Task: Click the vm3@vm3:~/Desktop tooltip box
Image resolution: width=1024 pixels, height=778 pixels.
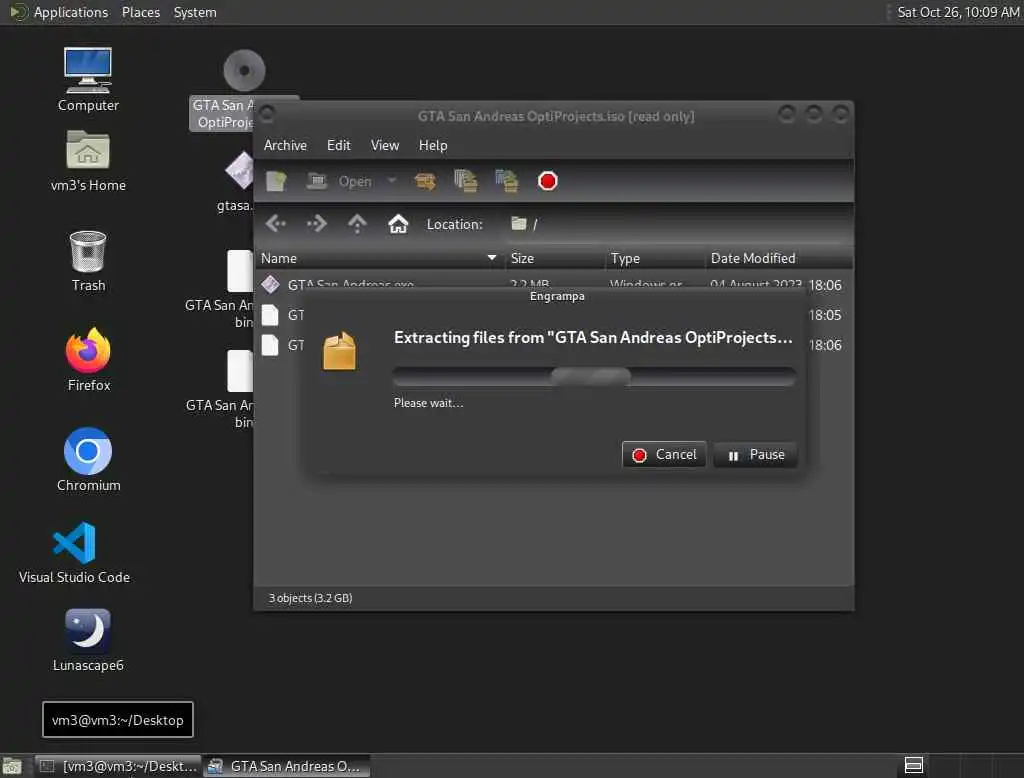Action: [118, 720]
